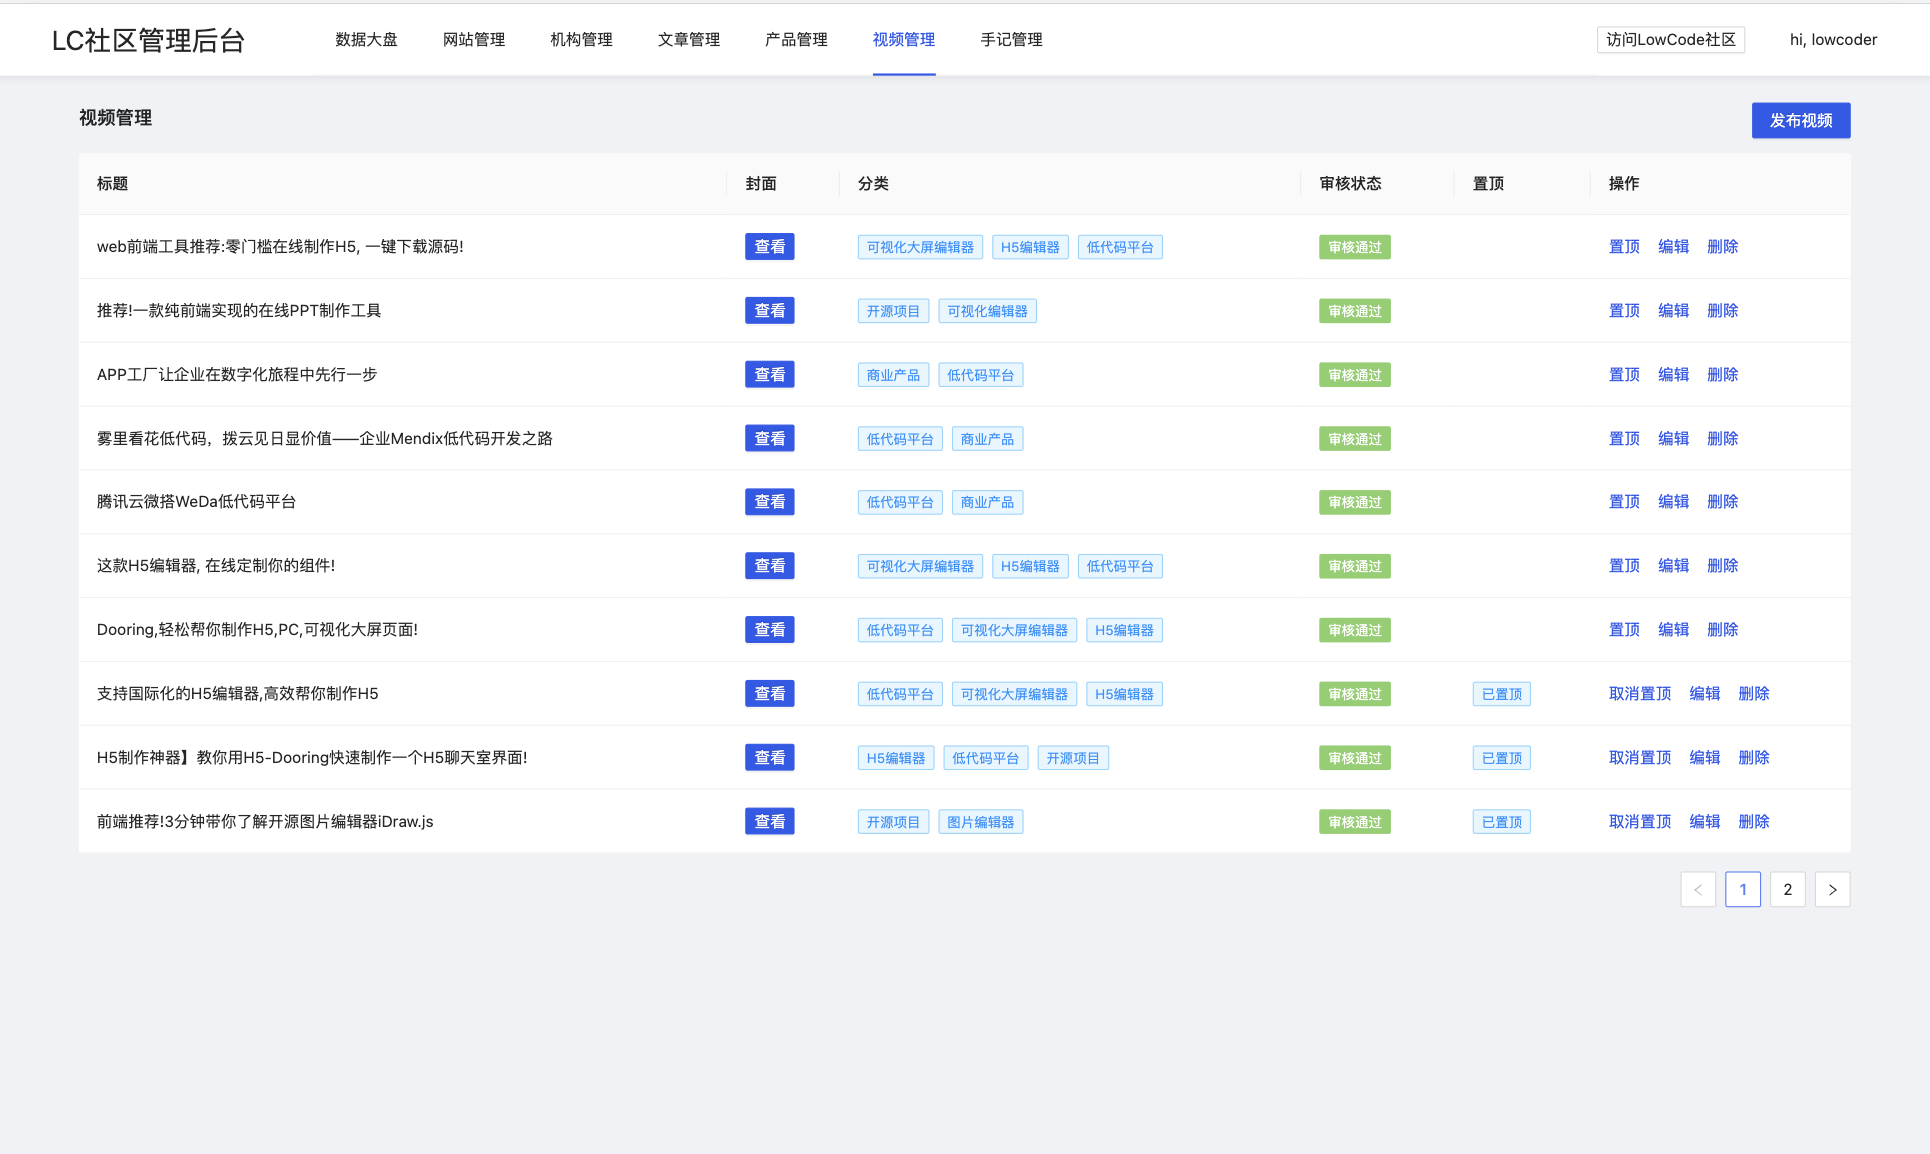Click 图片编辑器 category tag
Viewport: 1930px width, 1154px height.
tap(980, 822)
